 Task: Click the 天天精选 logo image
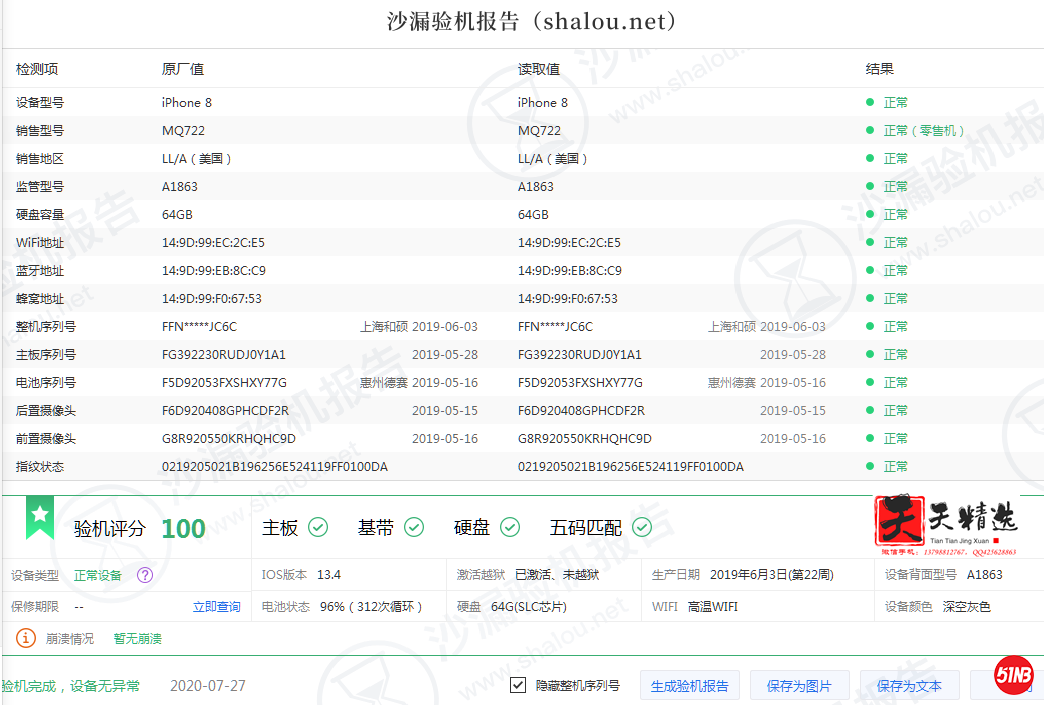pyautogui.click(x=945, y=525)
